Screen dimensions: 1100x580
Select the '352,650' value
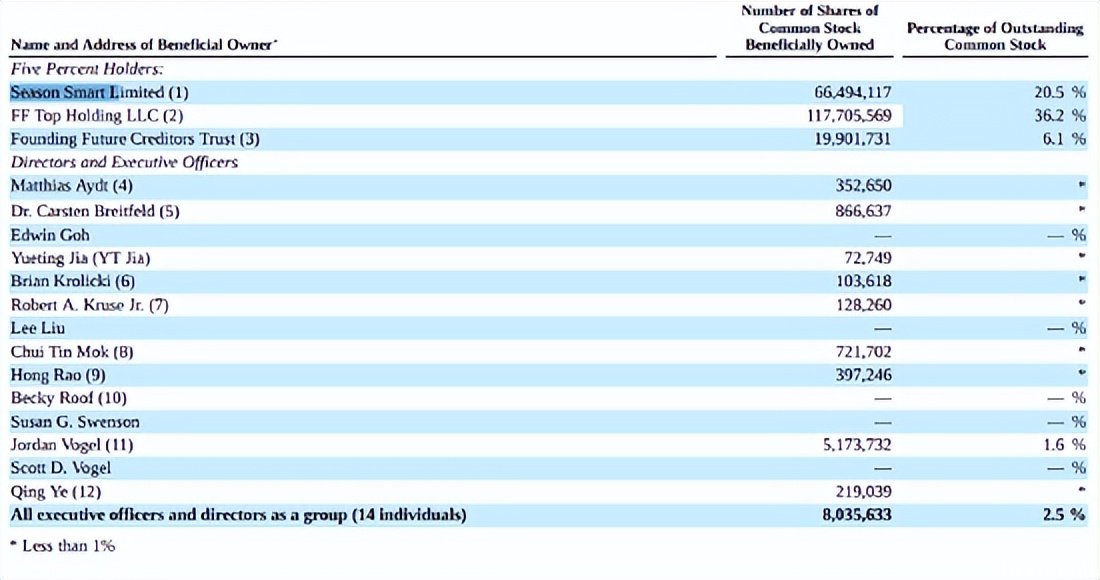[864, 186]
